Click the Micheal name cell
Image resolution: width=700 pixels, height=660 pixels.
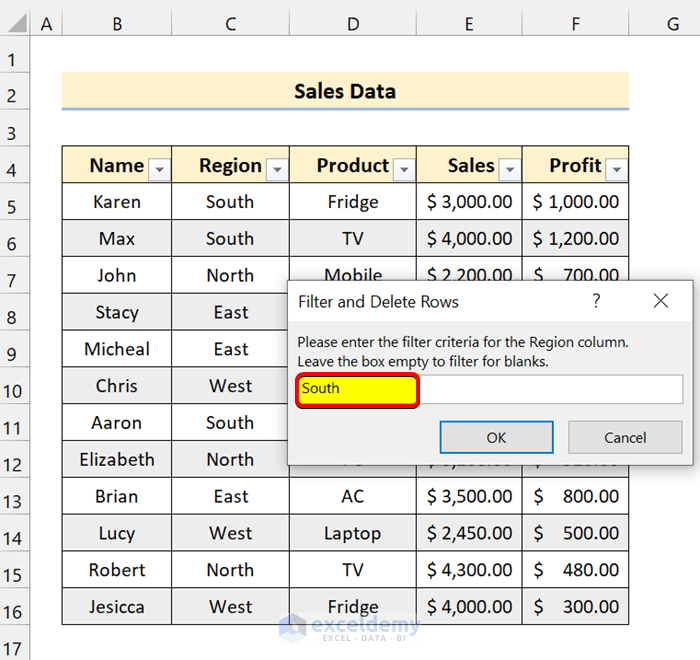click(x=117, y=349)
